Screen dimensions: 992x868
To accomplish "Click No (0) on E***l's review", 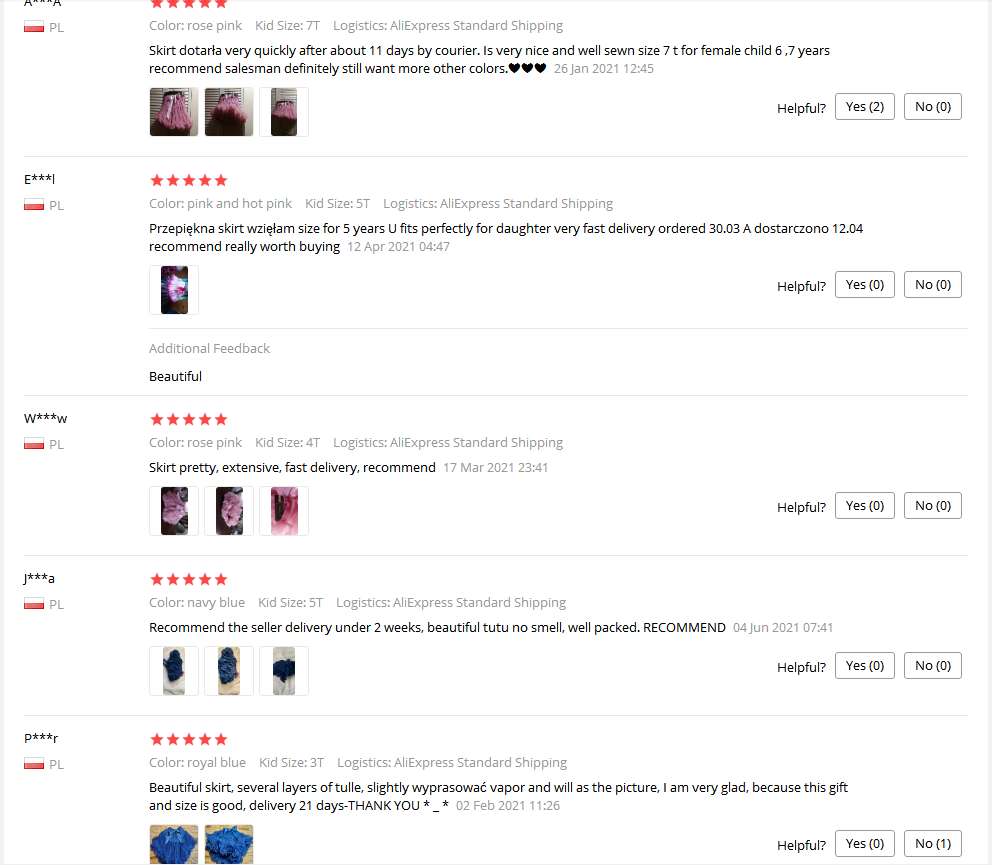I will (x=933, y=285).
